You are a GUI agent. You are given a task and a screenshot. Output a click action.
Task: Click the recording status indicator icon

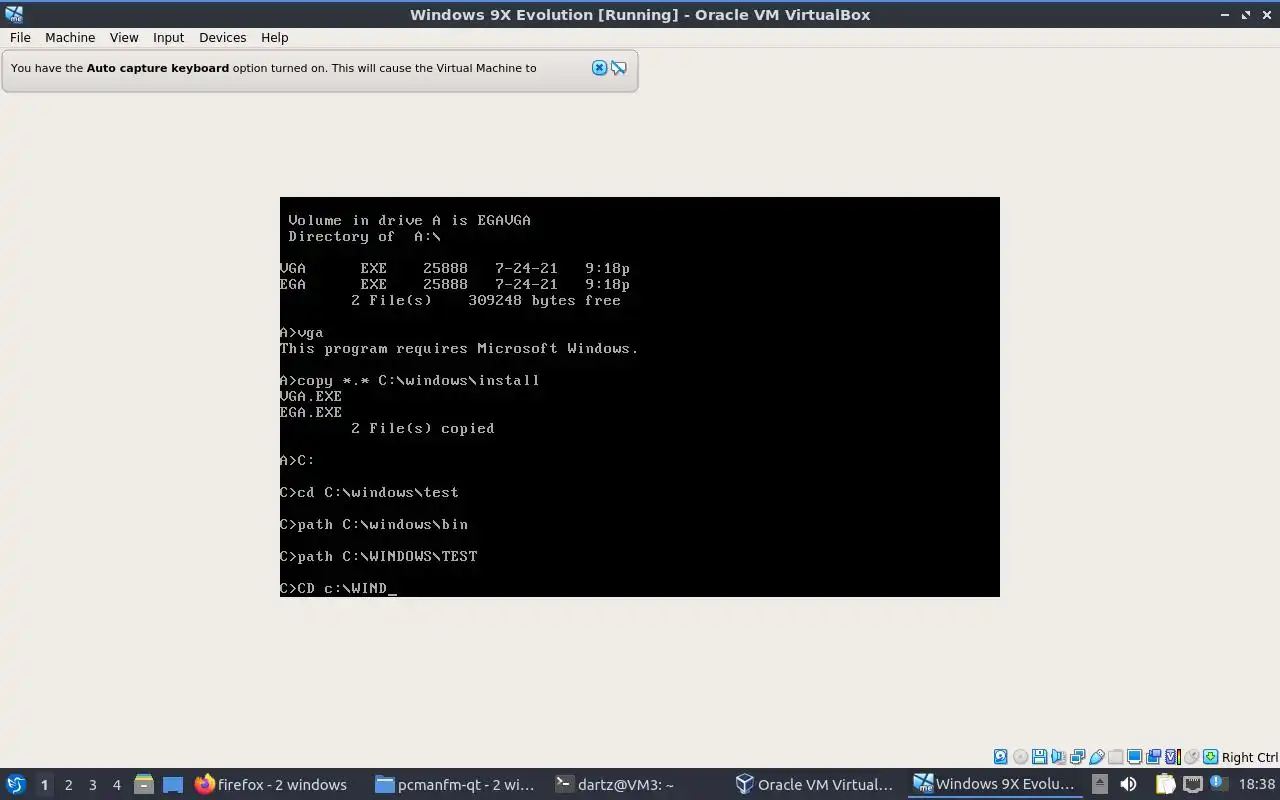click(x=1154, y=757)
